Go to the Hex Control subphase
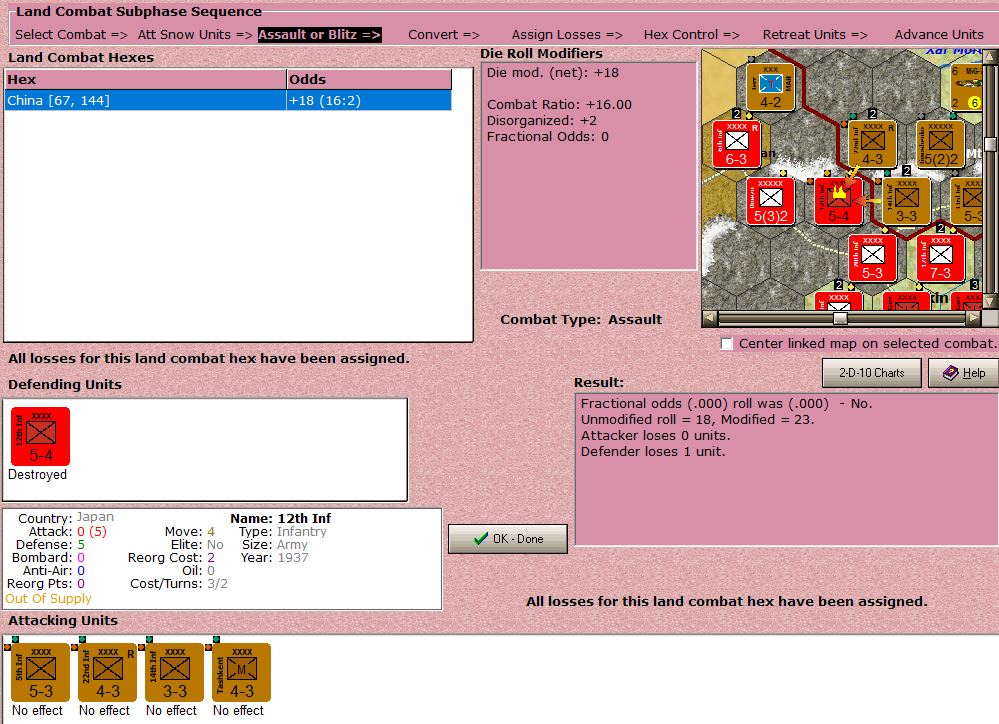Viewport: 999px width, 724px height. click(692, 34)
